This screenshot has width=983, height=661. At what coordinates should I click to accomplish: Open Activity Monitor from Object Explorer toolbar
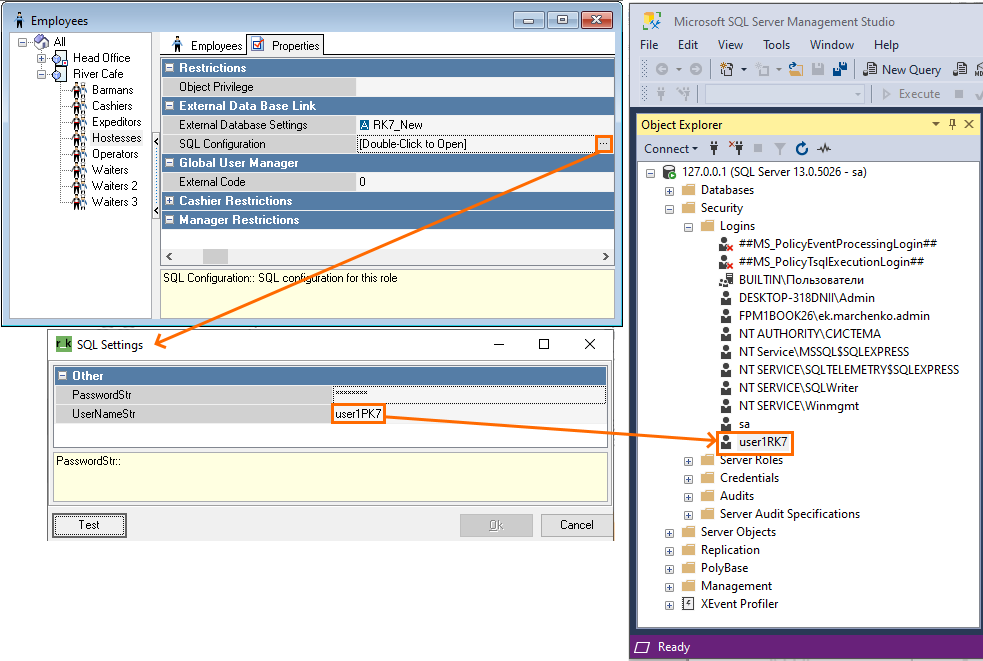click(824, 149)
